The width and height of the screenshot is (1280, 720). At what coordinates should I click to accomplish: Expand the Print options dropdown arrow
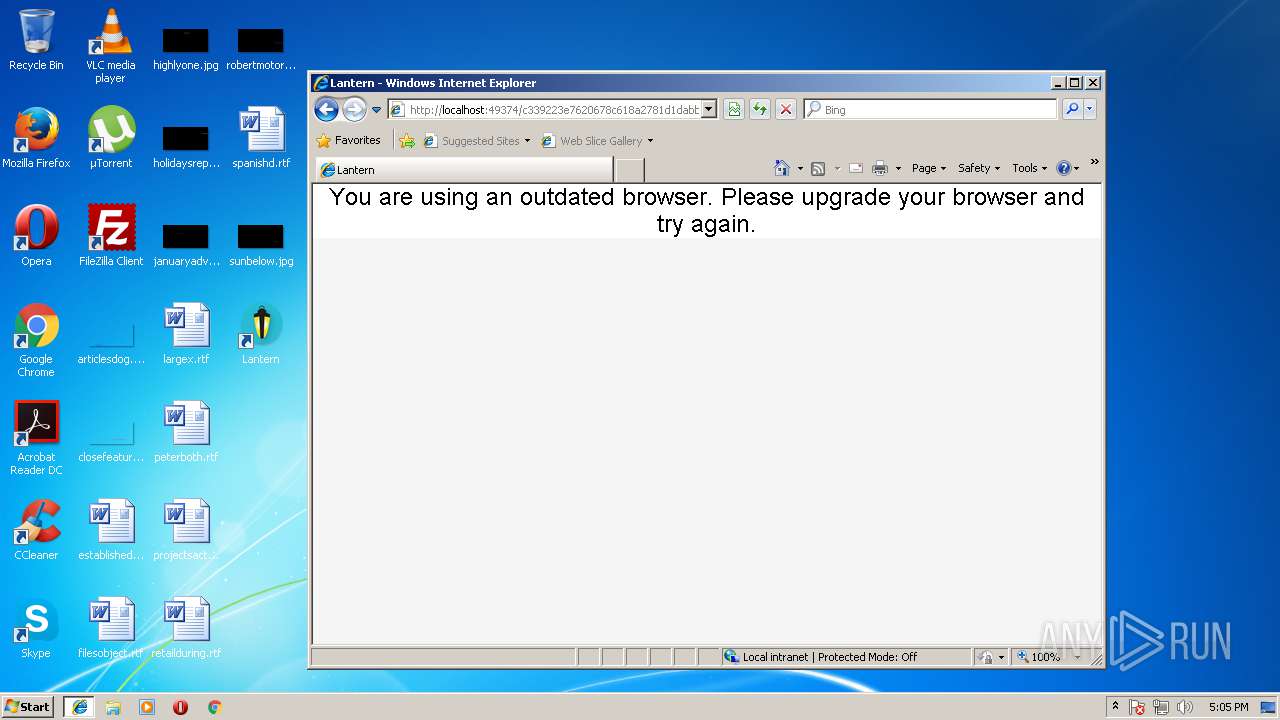pos(898,168)
